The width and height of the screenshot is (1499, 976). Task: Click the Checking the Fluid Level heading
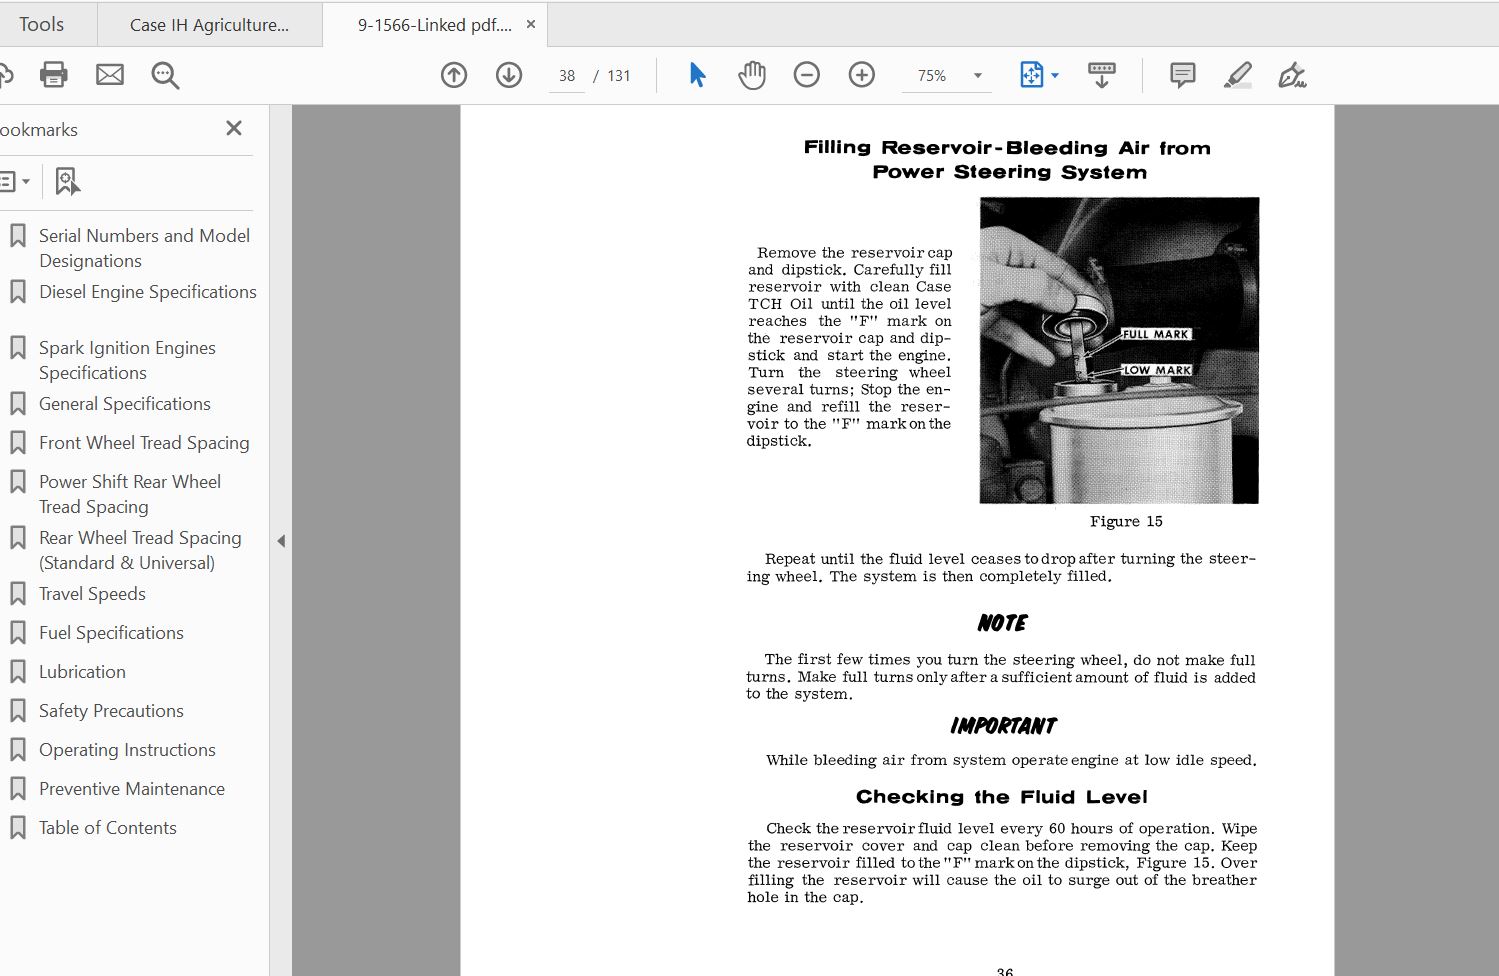[x=1001, y=797]
